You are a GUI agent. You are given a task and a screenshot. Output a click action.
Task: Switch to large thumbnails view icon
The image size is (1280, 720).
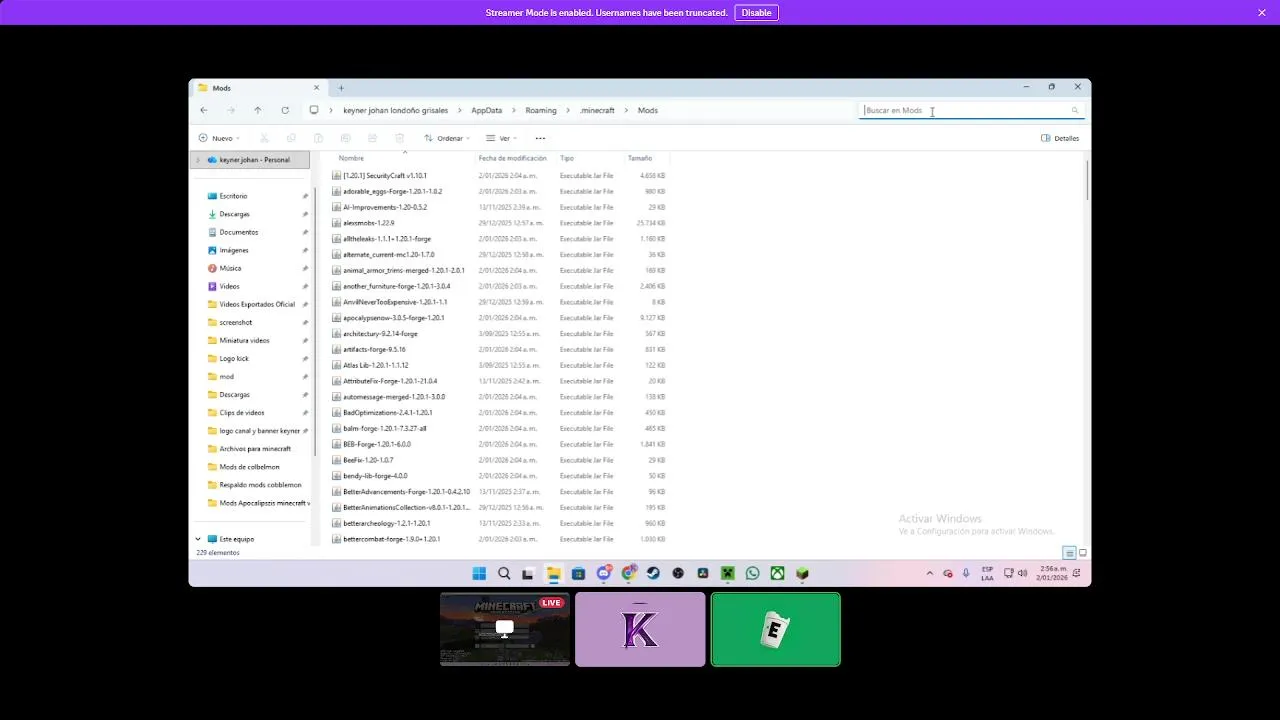(x=1083, y=553)
